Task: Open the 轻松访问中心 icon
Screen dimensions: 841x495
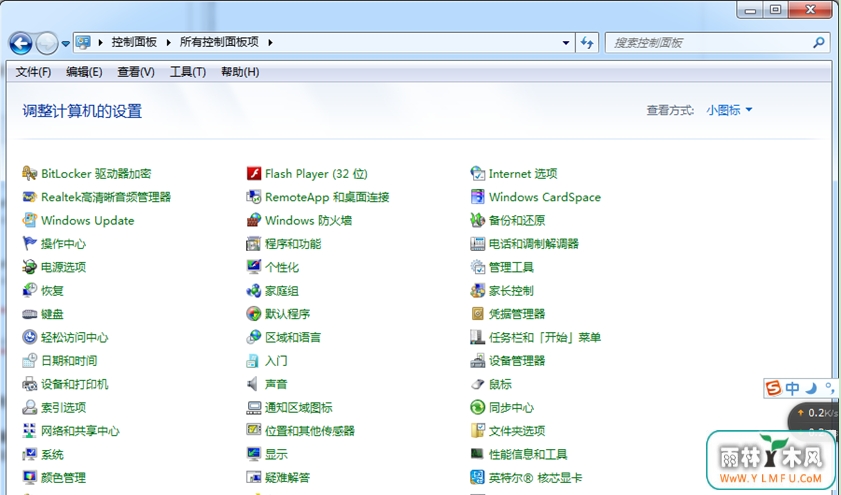Action: pos(29,337)
